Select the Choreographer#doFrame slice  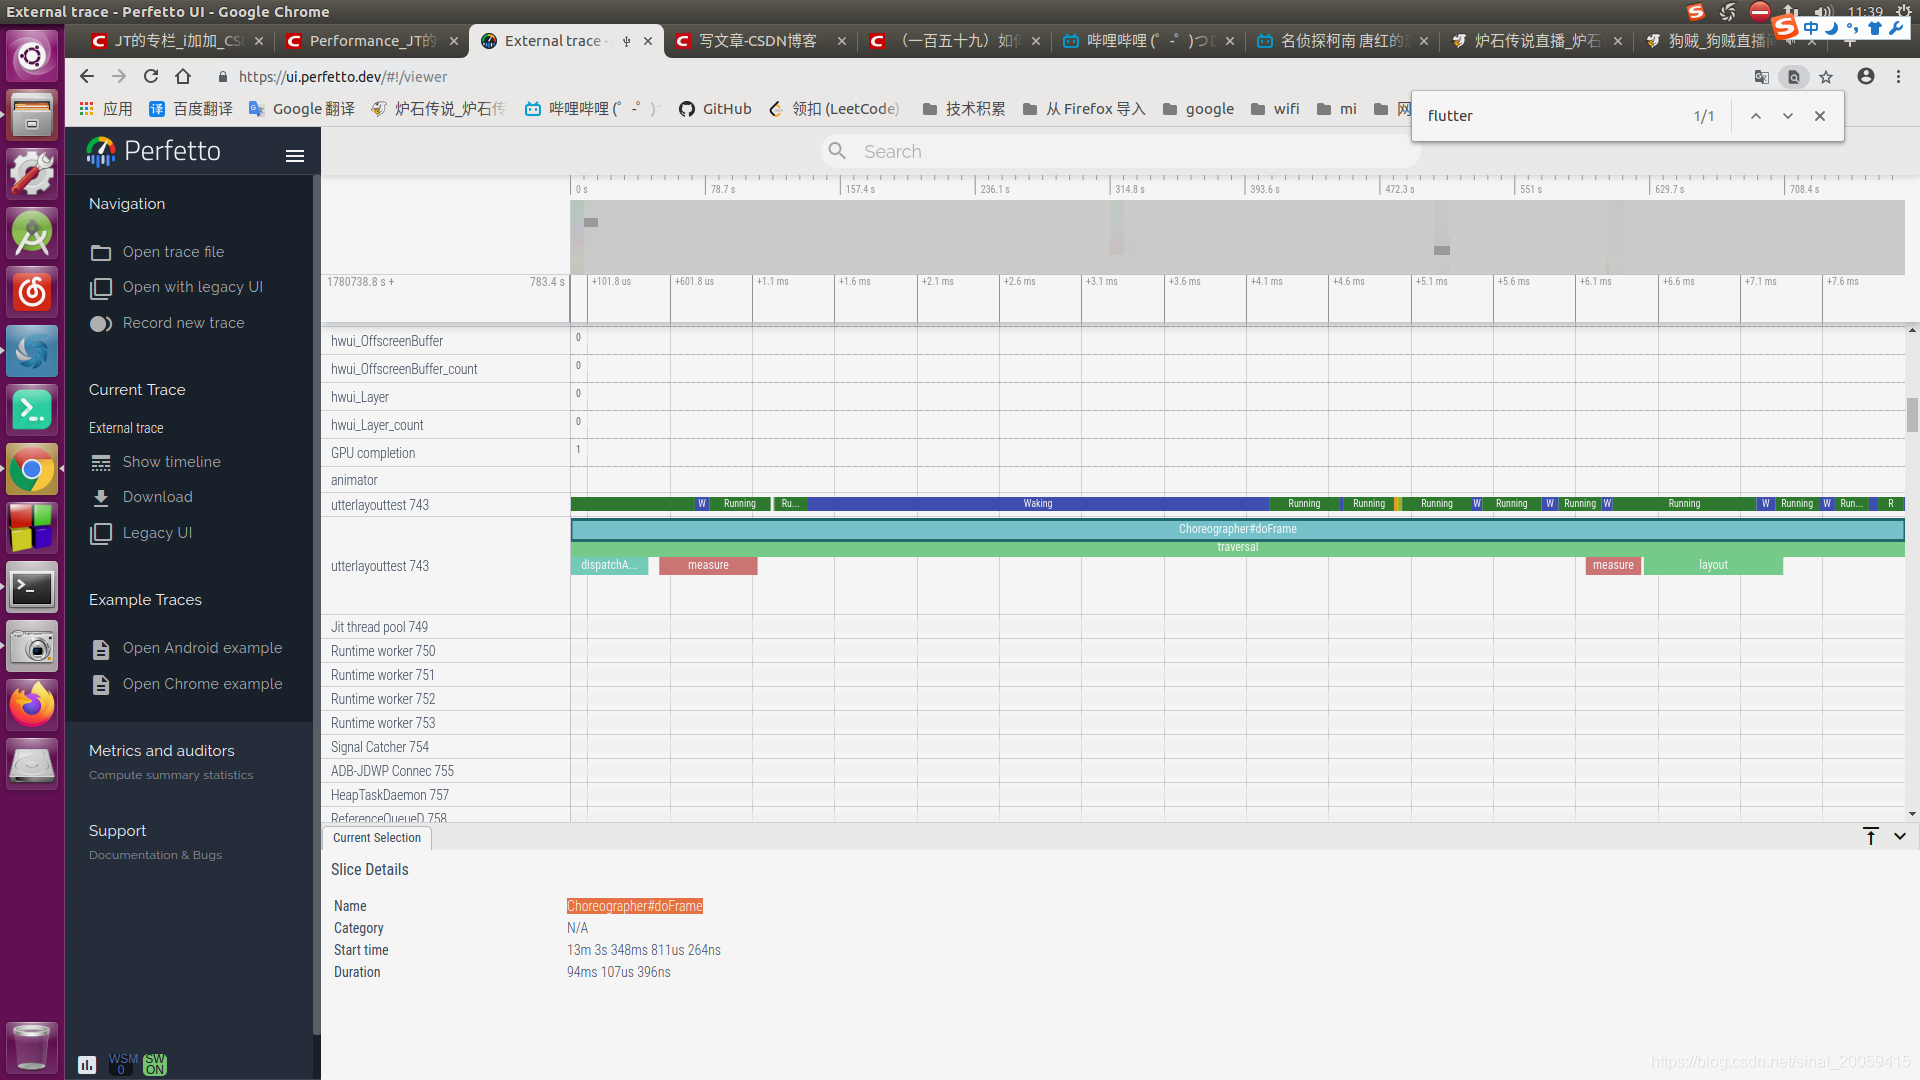1237,529
